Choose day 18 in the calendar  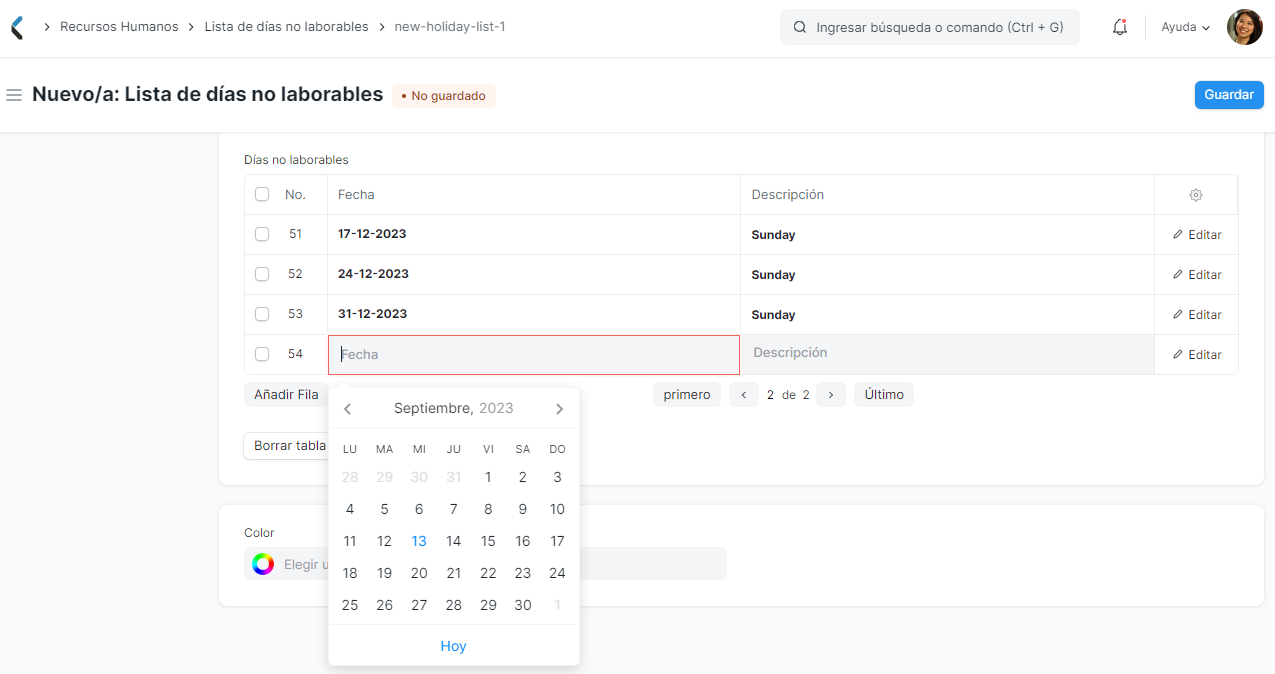click(x=350, y=573)
